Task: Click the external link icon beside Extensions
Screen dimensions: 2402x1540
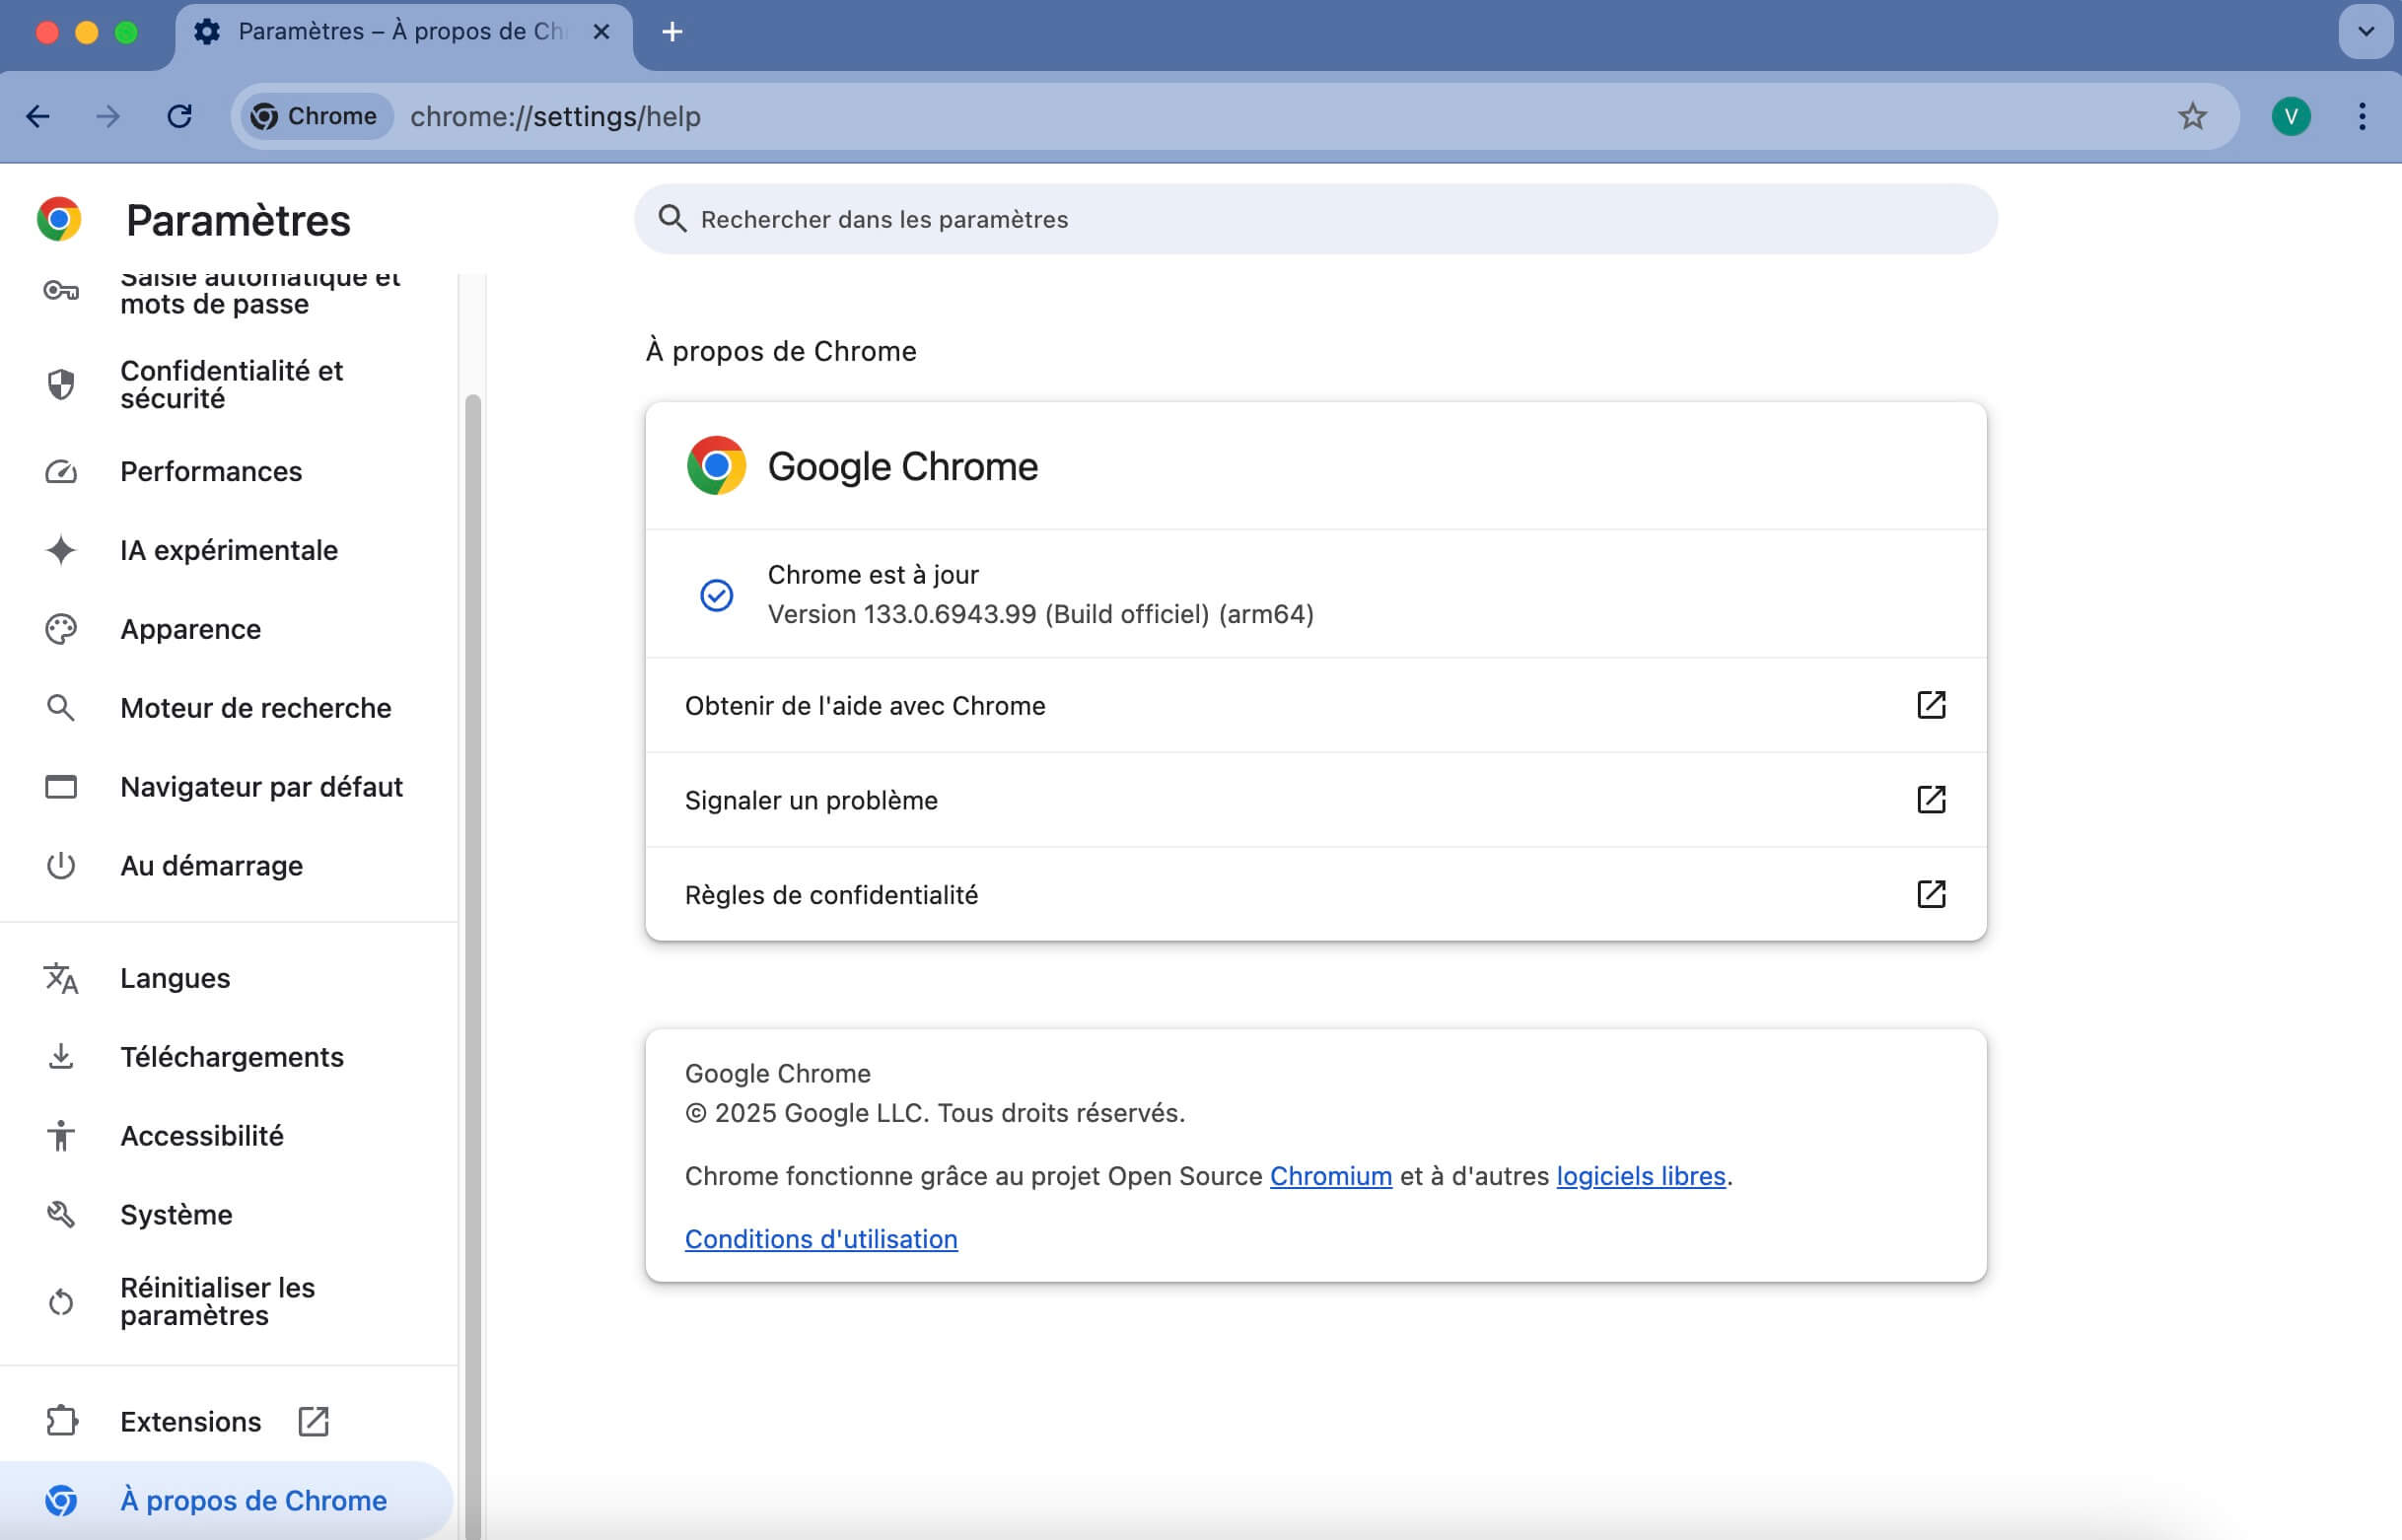Action: pos(313,1421)
